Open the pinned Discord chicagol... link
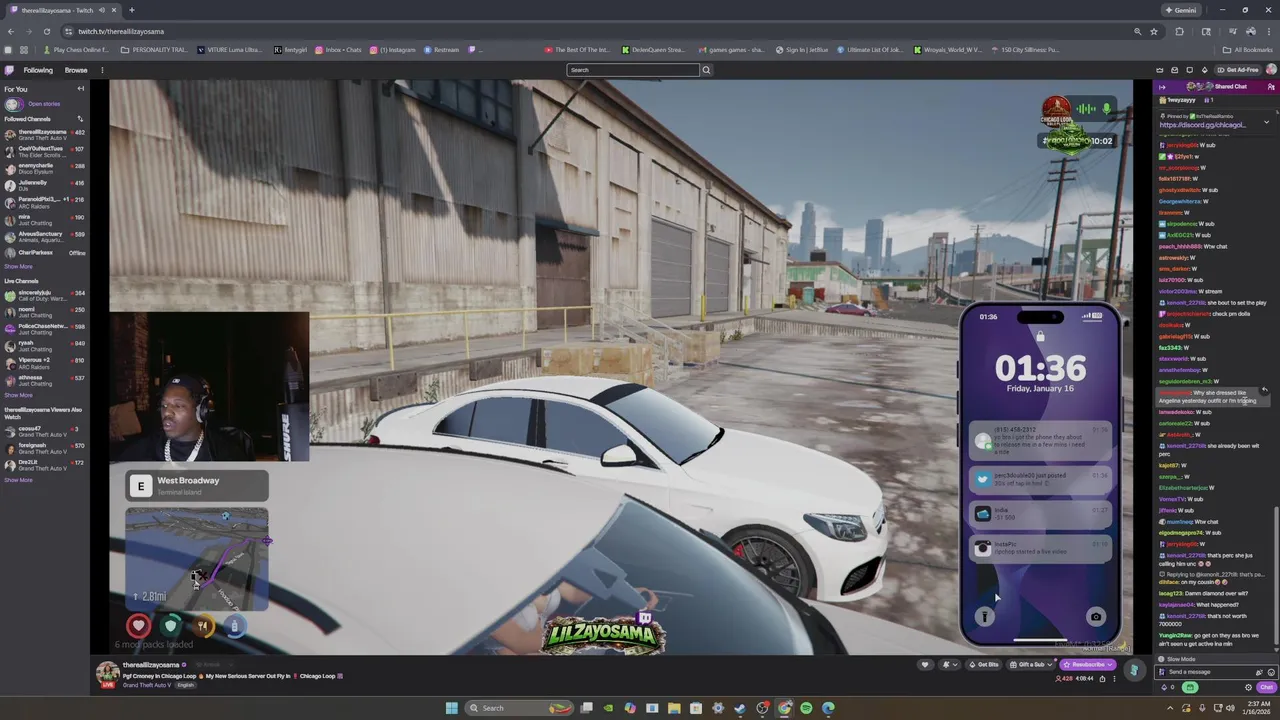Image resolution: width=1280 pixels, height=720 pixels. pyautogui.click(x=1202, y=125)
